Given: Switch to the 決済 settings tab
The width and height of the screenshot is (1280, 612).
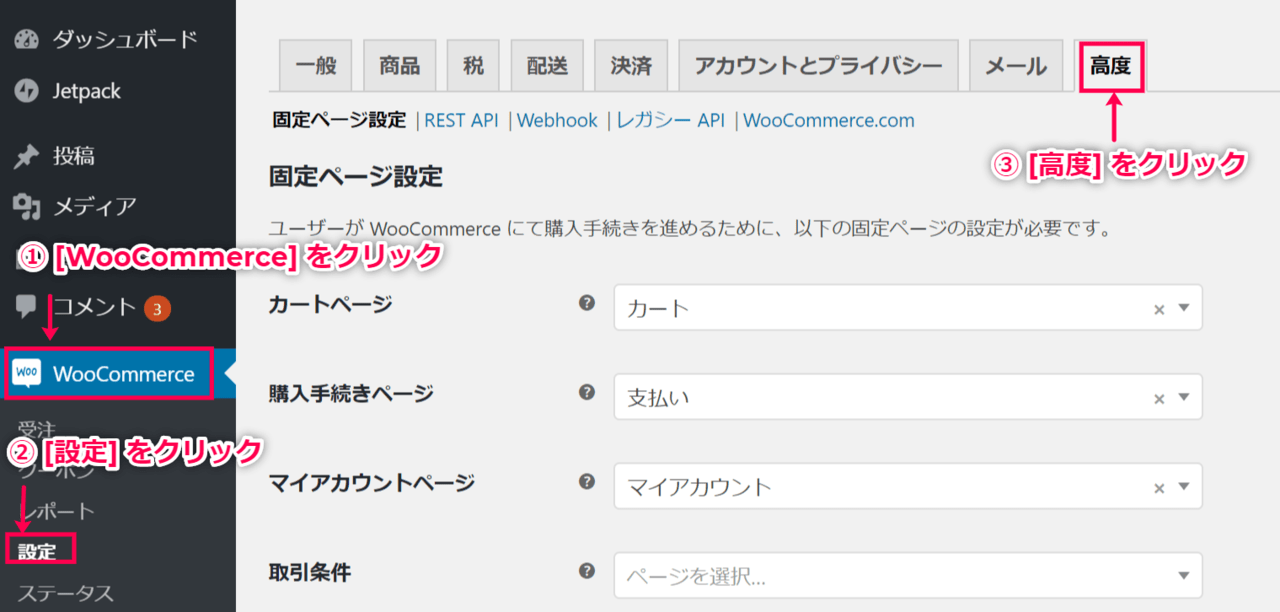Looking at the screenshot, I should pos(632,66).
